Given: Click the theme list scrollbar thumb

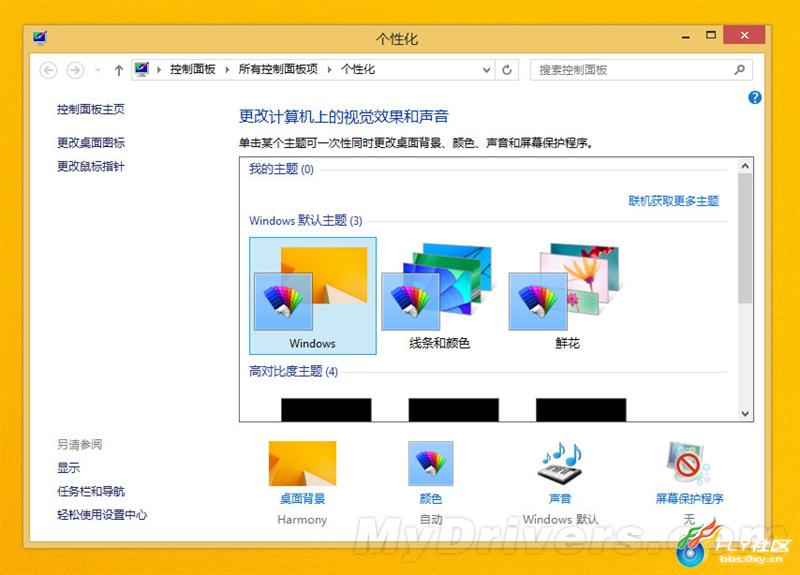Looking at the screenshot, I should click(745, 238).
